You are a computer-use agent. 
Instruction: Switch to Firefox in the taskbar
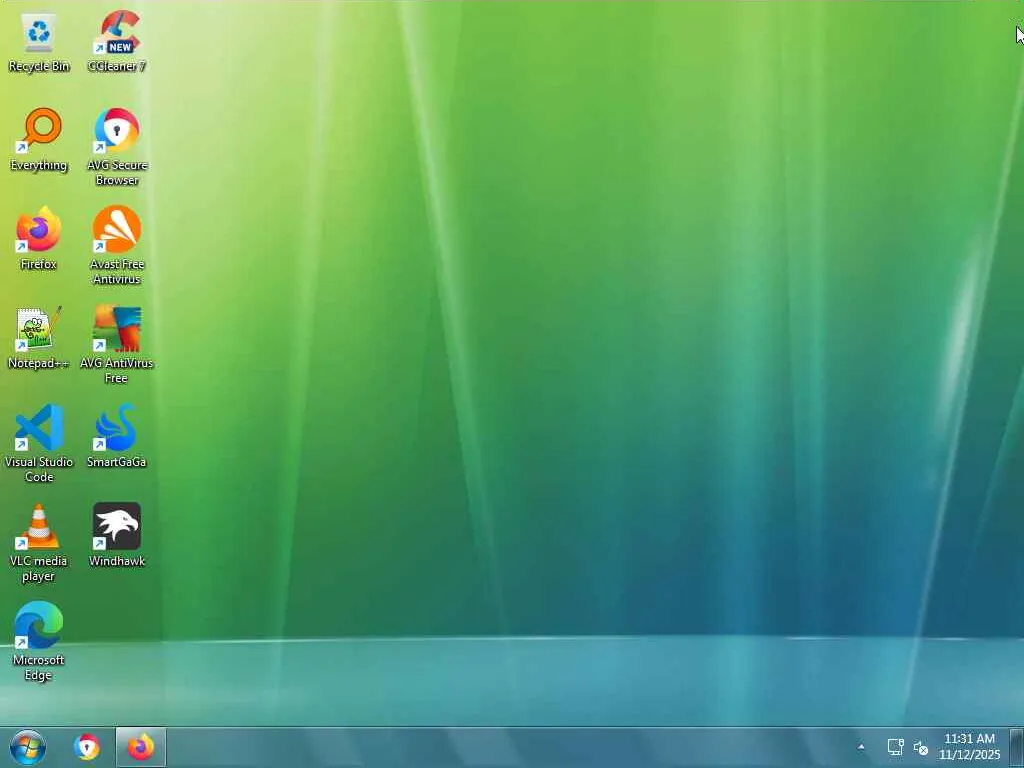click(x=140, y=747)
